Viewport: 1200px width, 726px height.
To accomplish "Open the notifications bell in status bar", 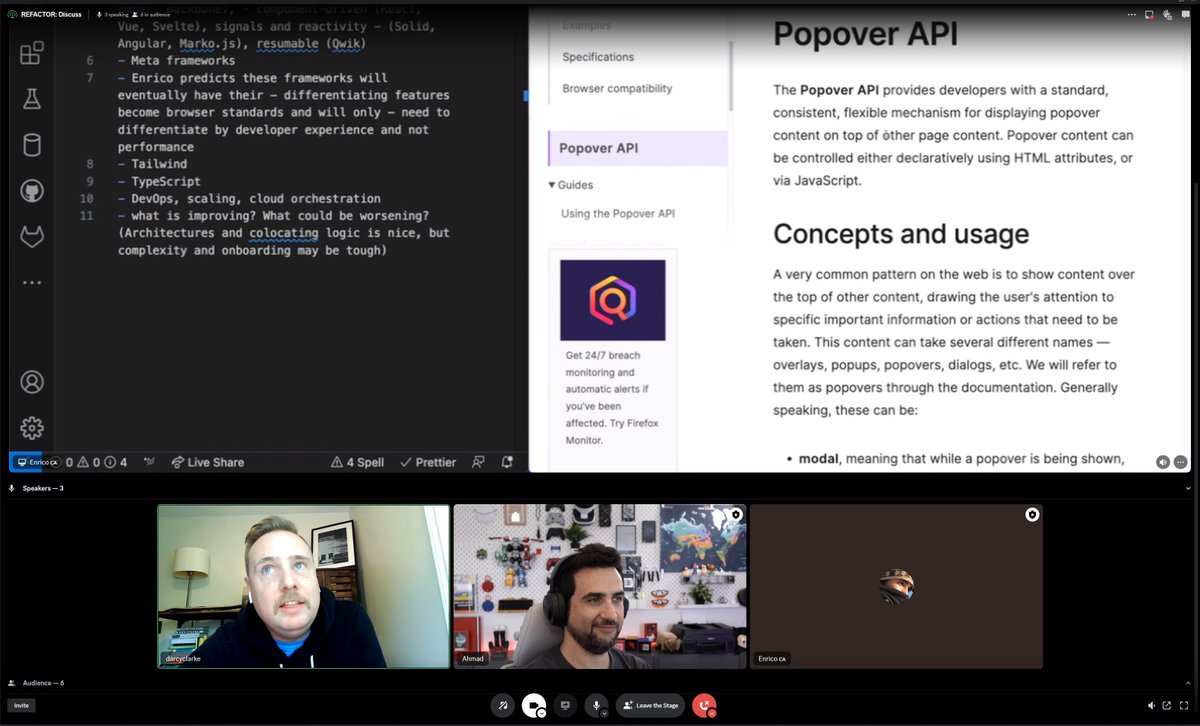I will point(506,462).
